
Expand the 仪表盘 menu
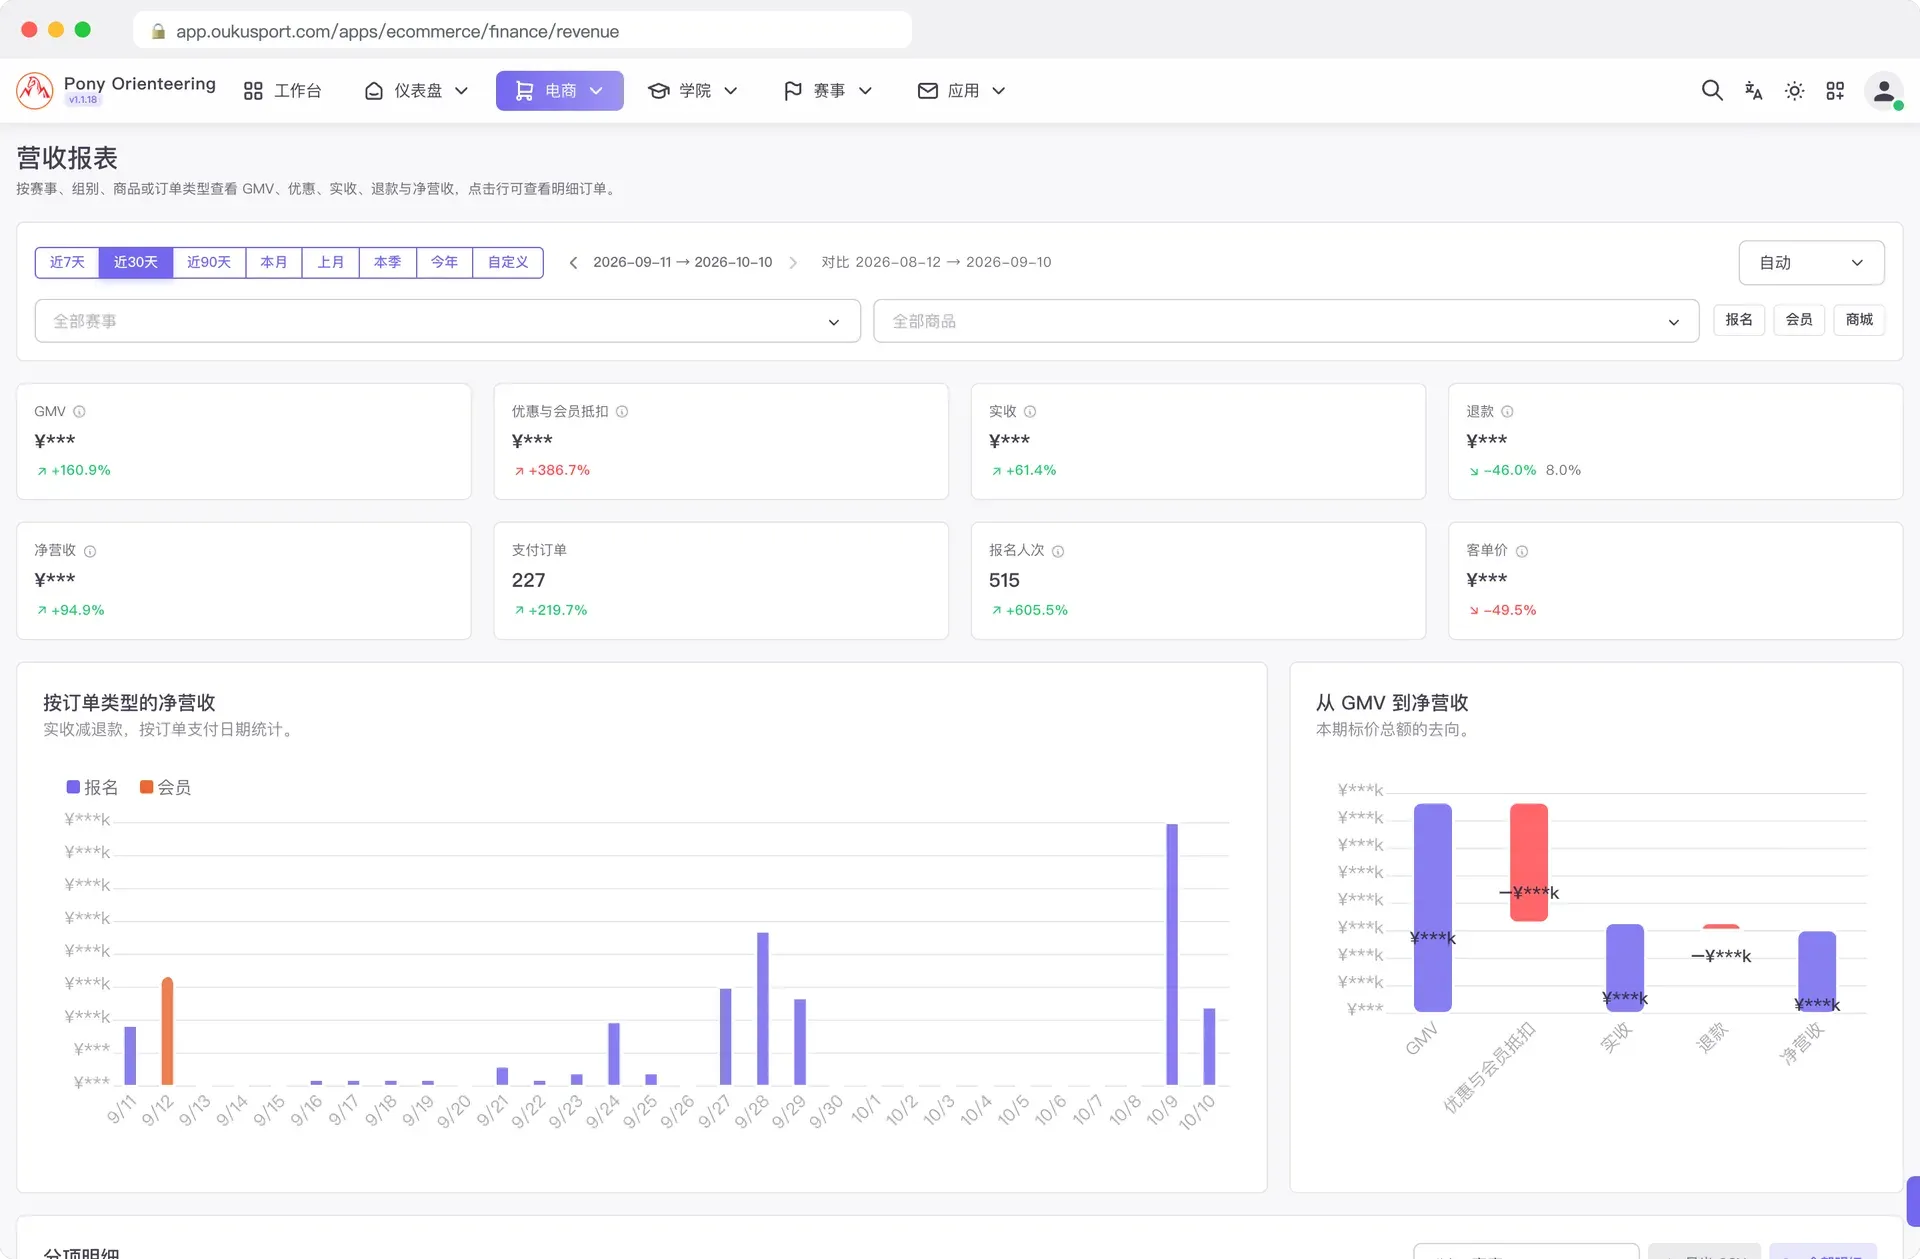tap(416, 91)
